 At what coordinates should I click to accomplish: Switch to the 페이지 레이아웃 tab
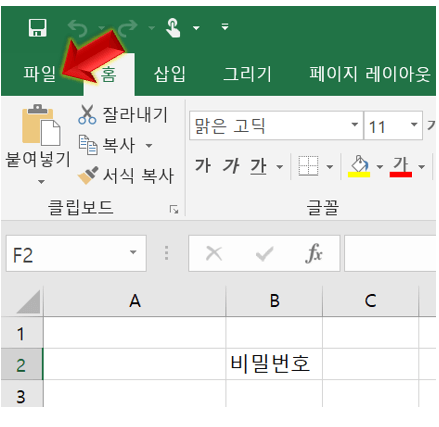coord(370,74)
